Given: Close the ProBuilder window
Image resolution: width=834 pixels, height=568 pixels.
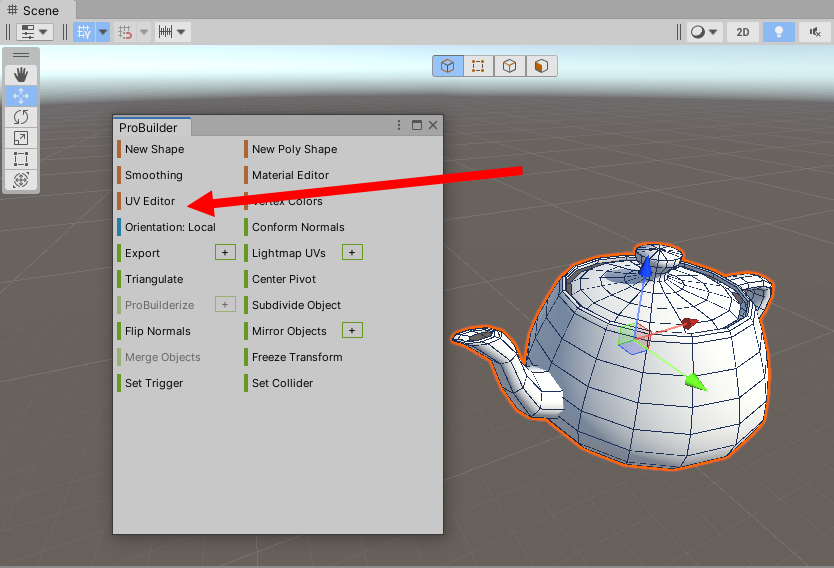Looking at the screenshot, I should point(433,125).
